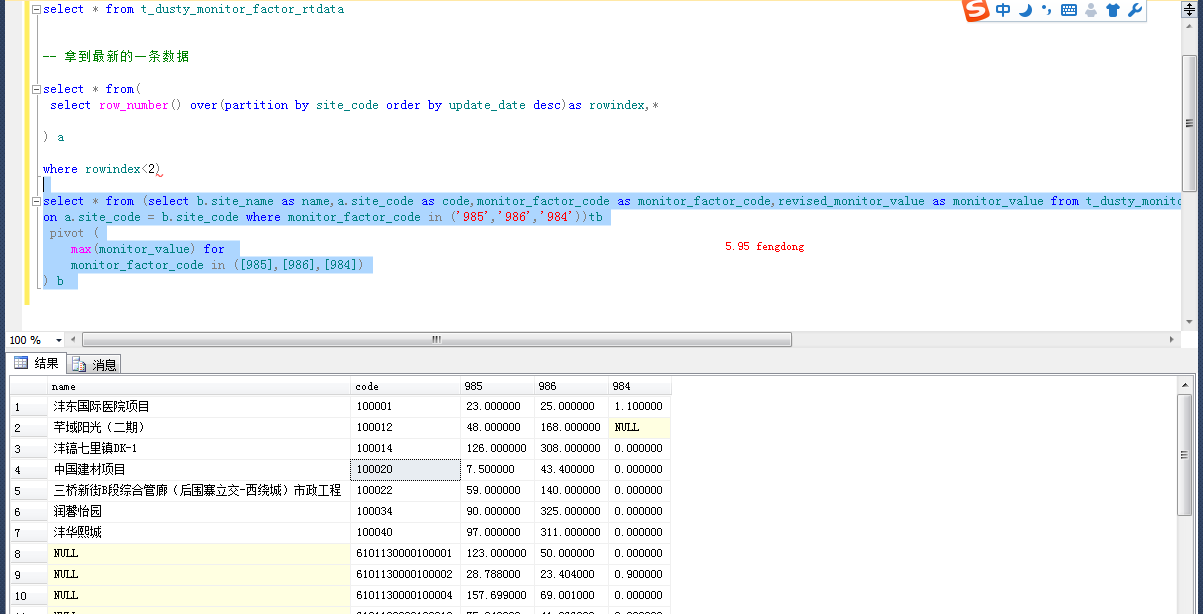
Task: Click the cell '沣镐七里镇DK-1'
Action: (200, 449)
